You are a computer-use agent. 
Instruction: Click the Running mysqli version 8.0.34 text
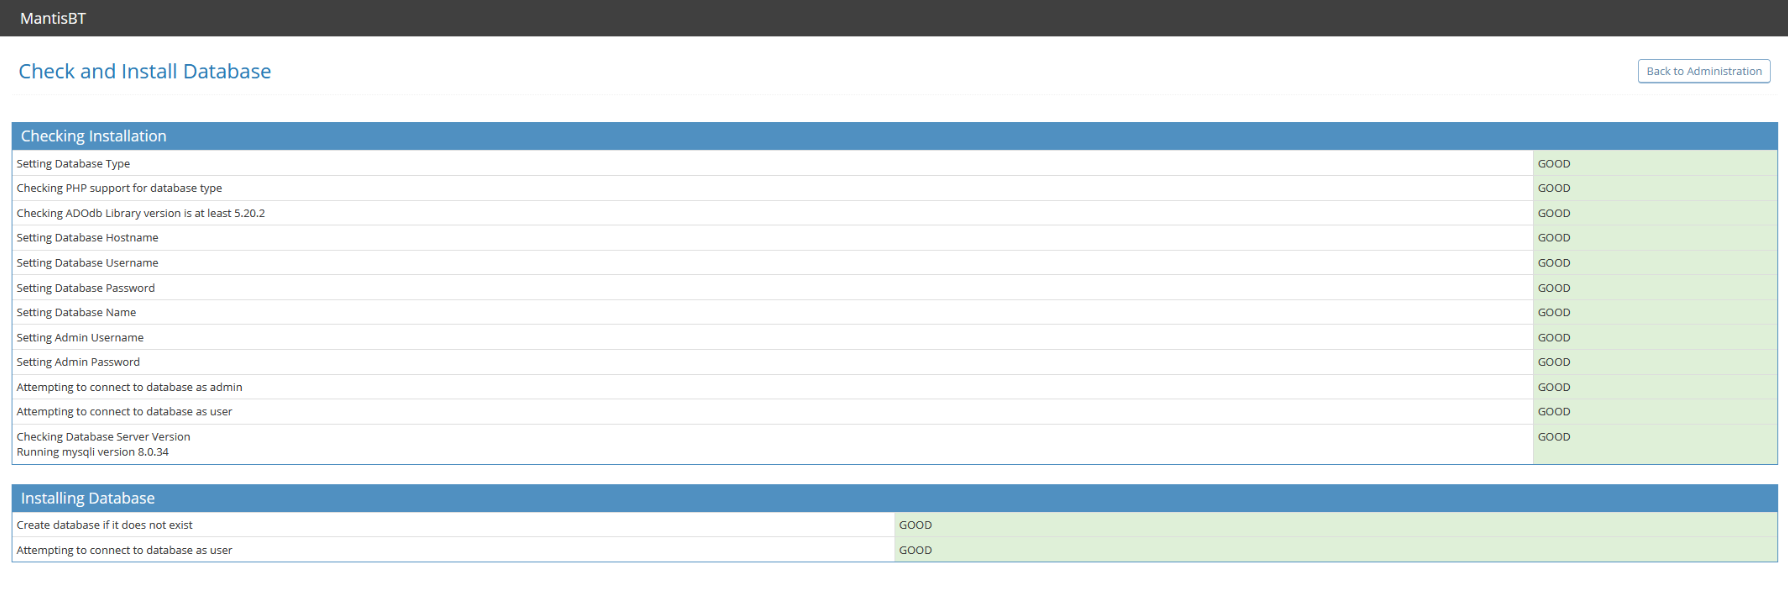[x=93, y=452]
